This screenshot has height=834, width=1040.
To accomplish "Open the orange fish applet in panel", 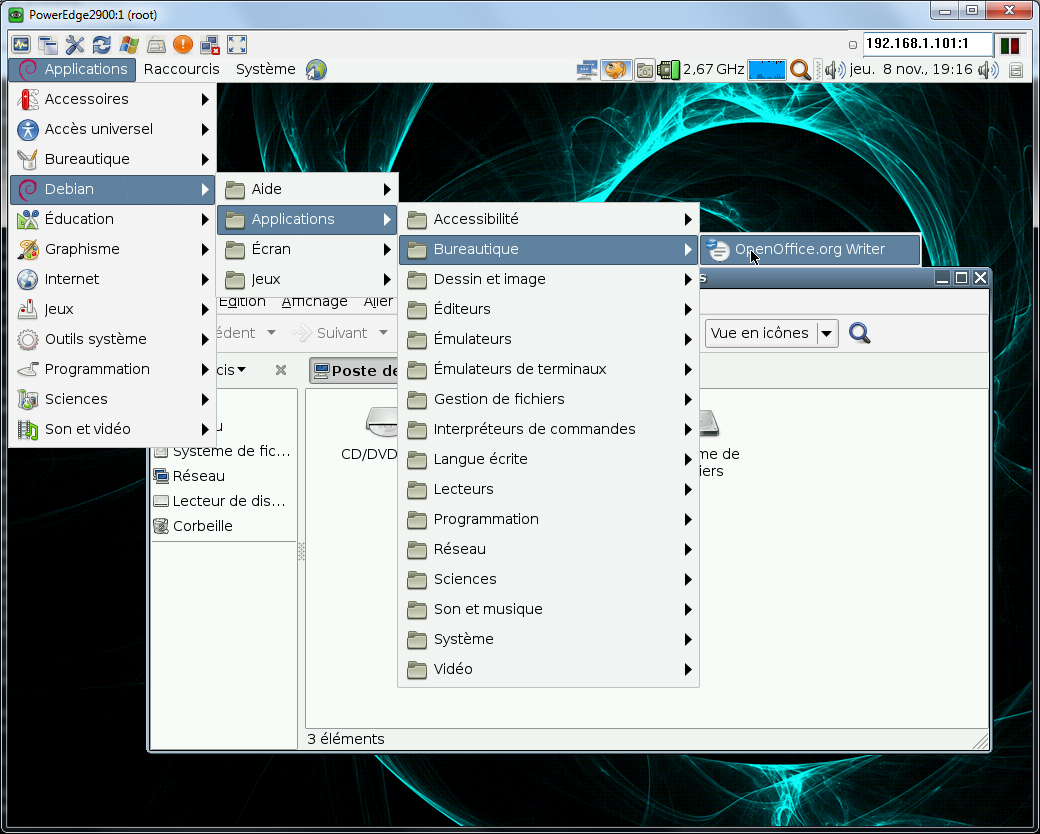I will tap(615, 69).
